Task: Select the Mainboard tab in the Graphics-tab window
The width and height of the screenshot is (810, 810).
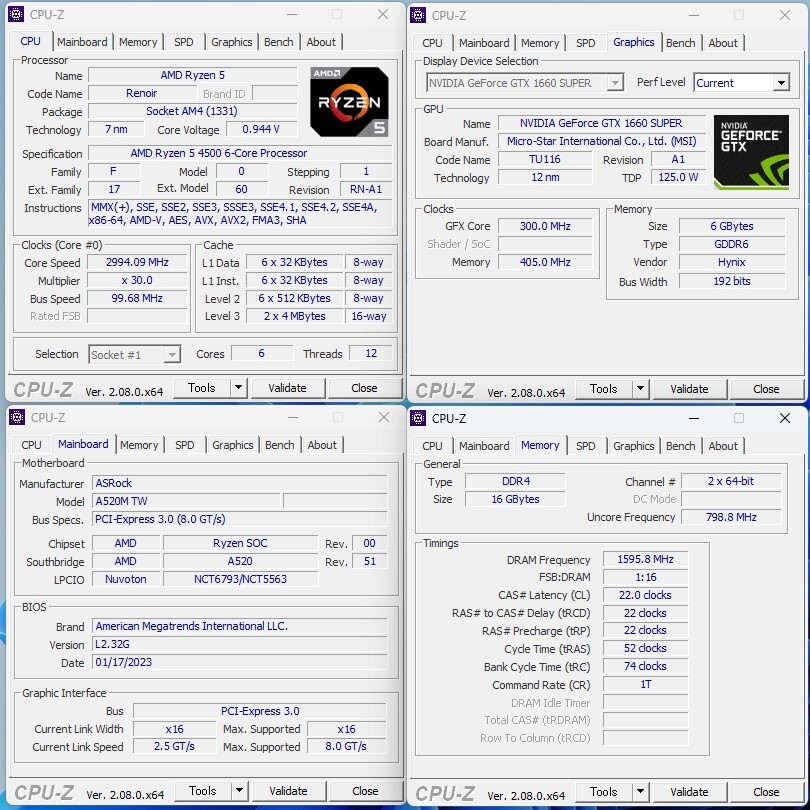Action: click(x=484, y=43)
